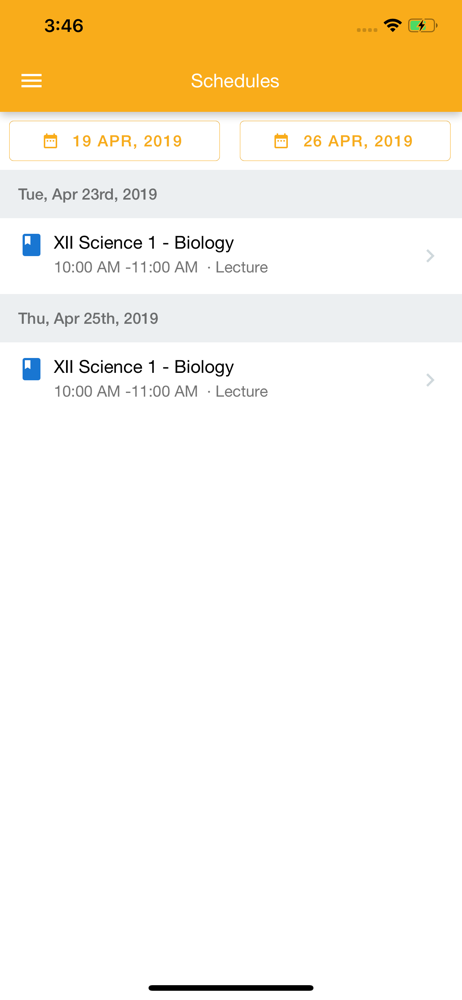
Task: Tap the battery charging icon
Action: click(422, 26)
